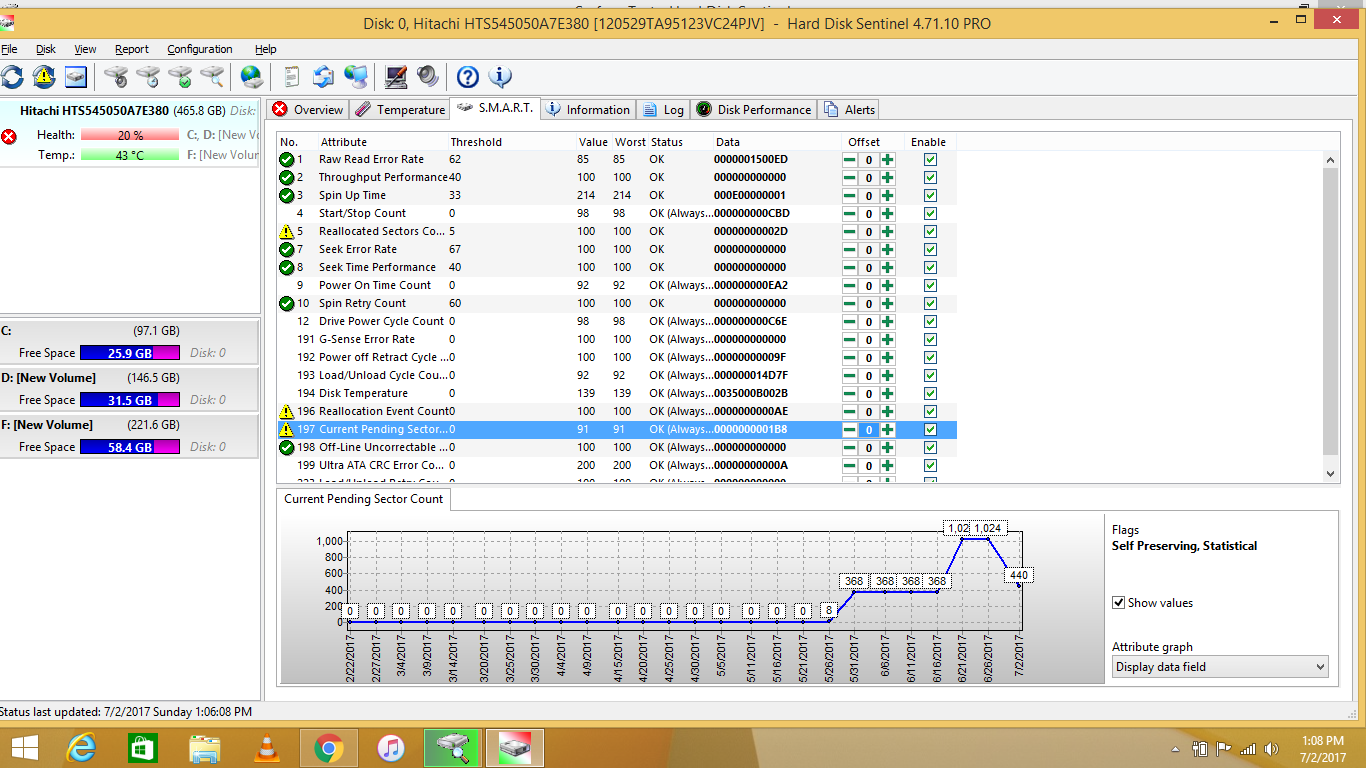Open the Log tab
This screenshot has height=768, width=1366.
tap(663, 110)
